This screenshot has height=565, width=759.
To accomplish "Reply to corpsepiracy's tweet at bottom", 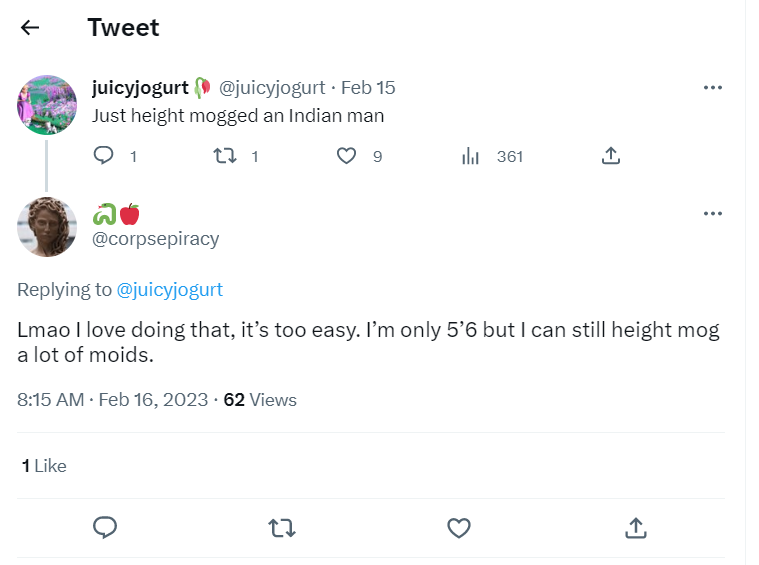I will pos(105,528).
